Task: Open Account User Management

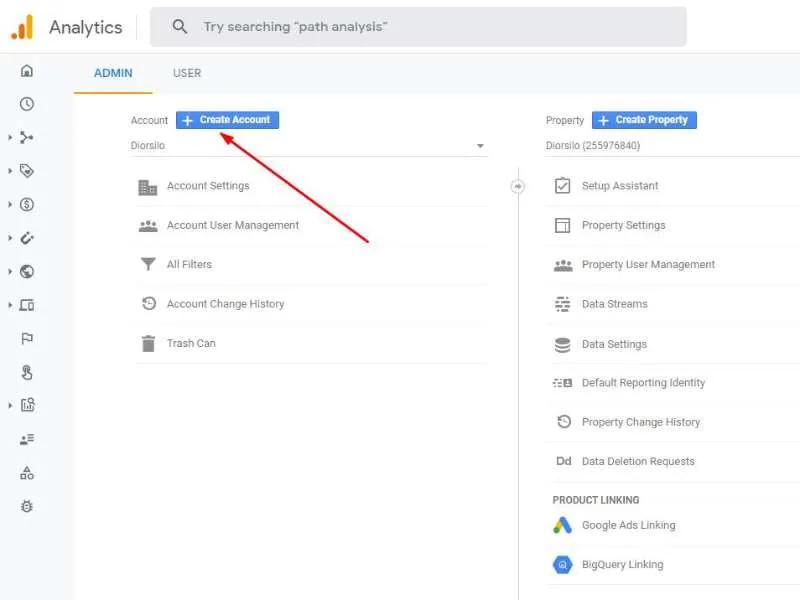Action: coord(231,225)
